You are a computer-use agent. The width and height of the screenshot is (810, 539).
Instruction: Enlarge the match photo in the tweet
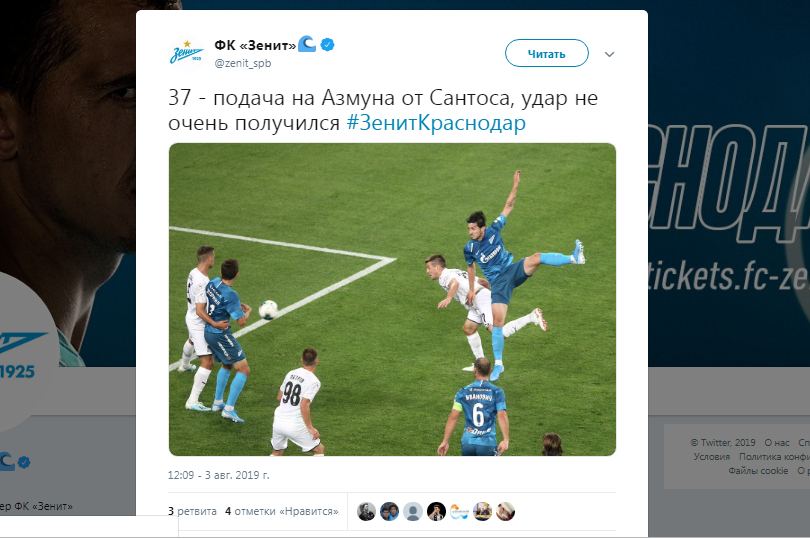[x=392, y=299]
